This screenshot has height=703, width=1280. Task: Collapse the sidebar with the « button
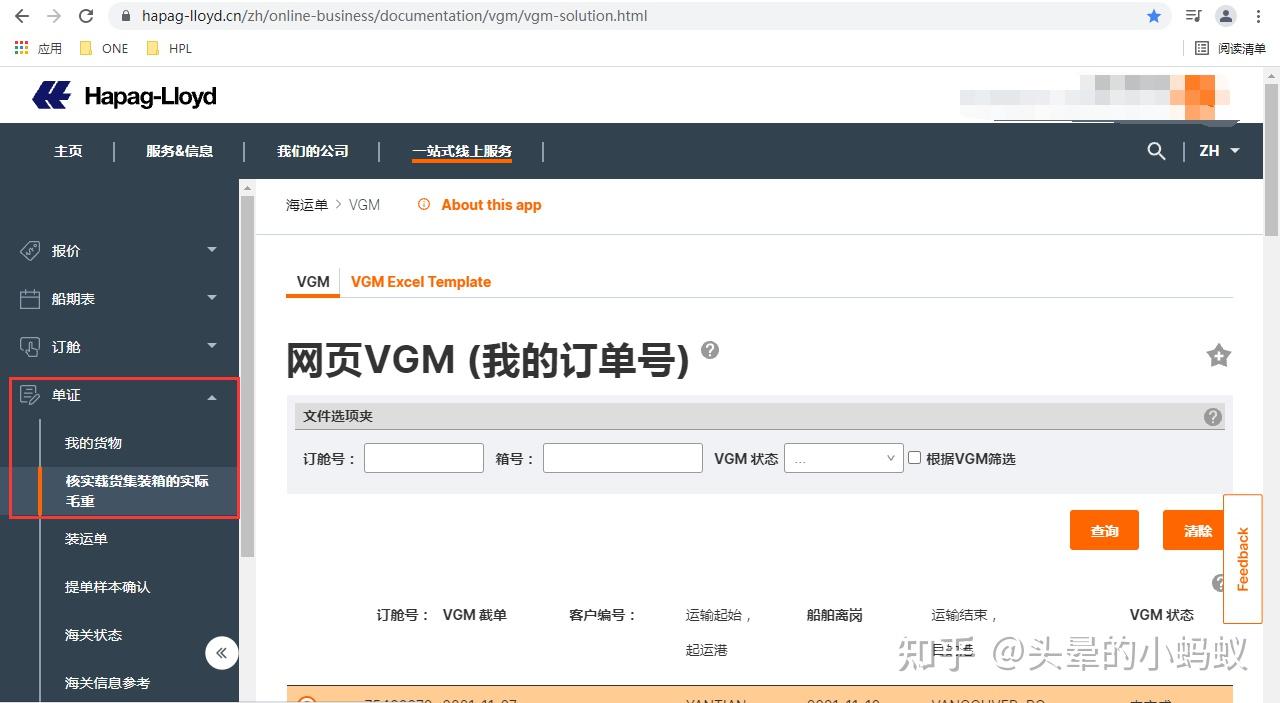(222, 652)
